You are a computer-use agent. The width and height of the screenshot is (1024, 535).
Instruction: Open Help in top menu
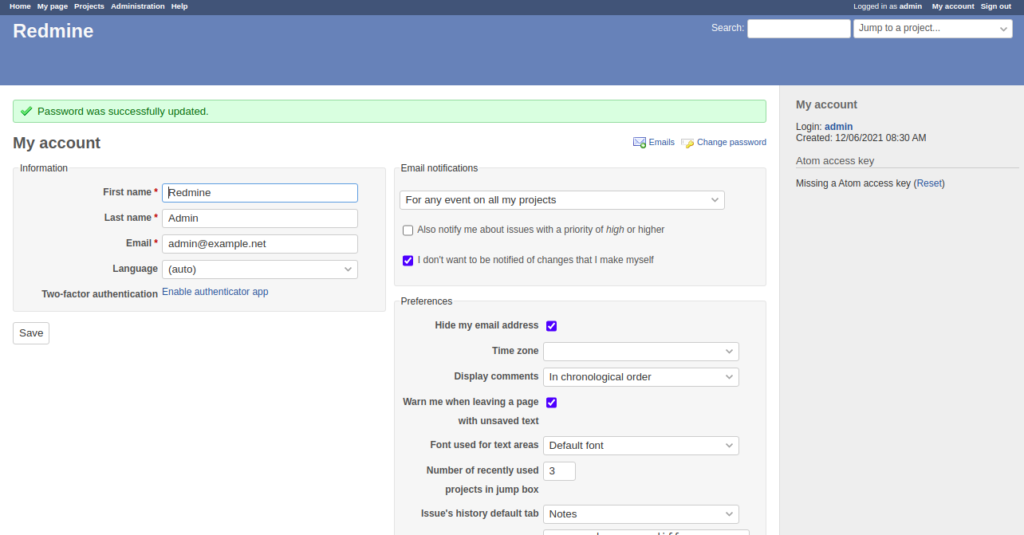[x=179, y=6]
